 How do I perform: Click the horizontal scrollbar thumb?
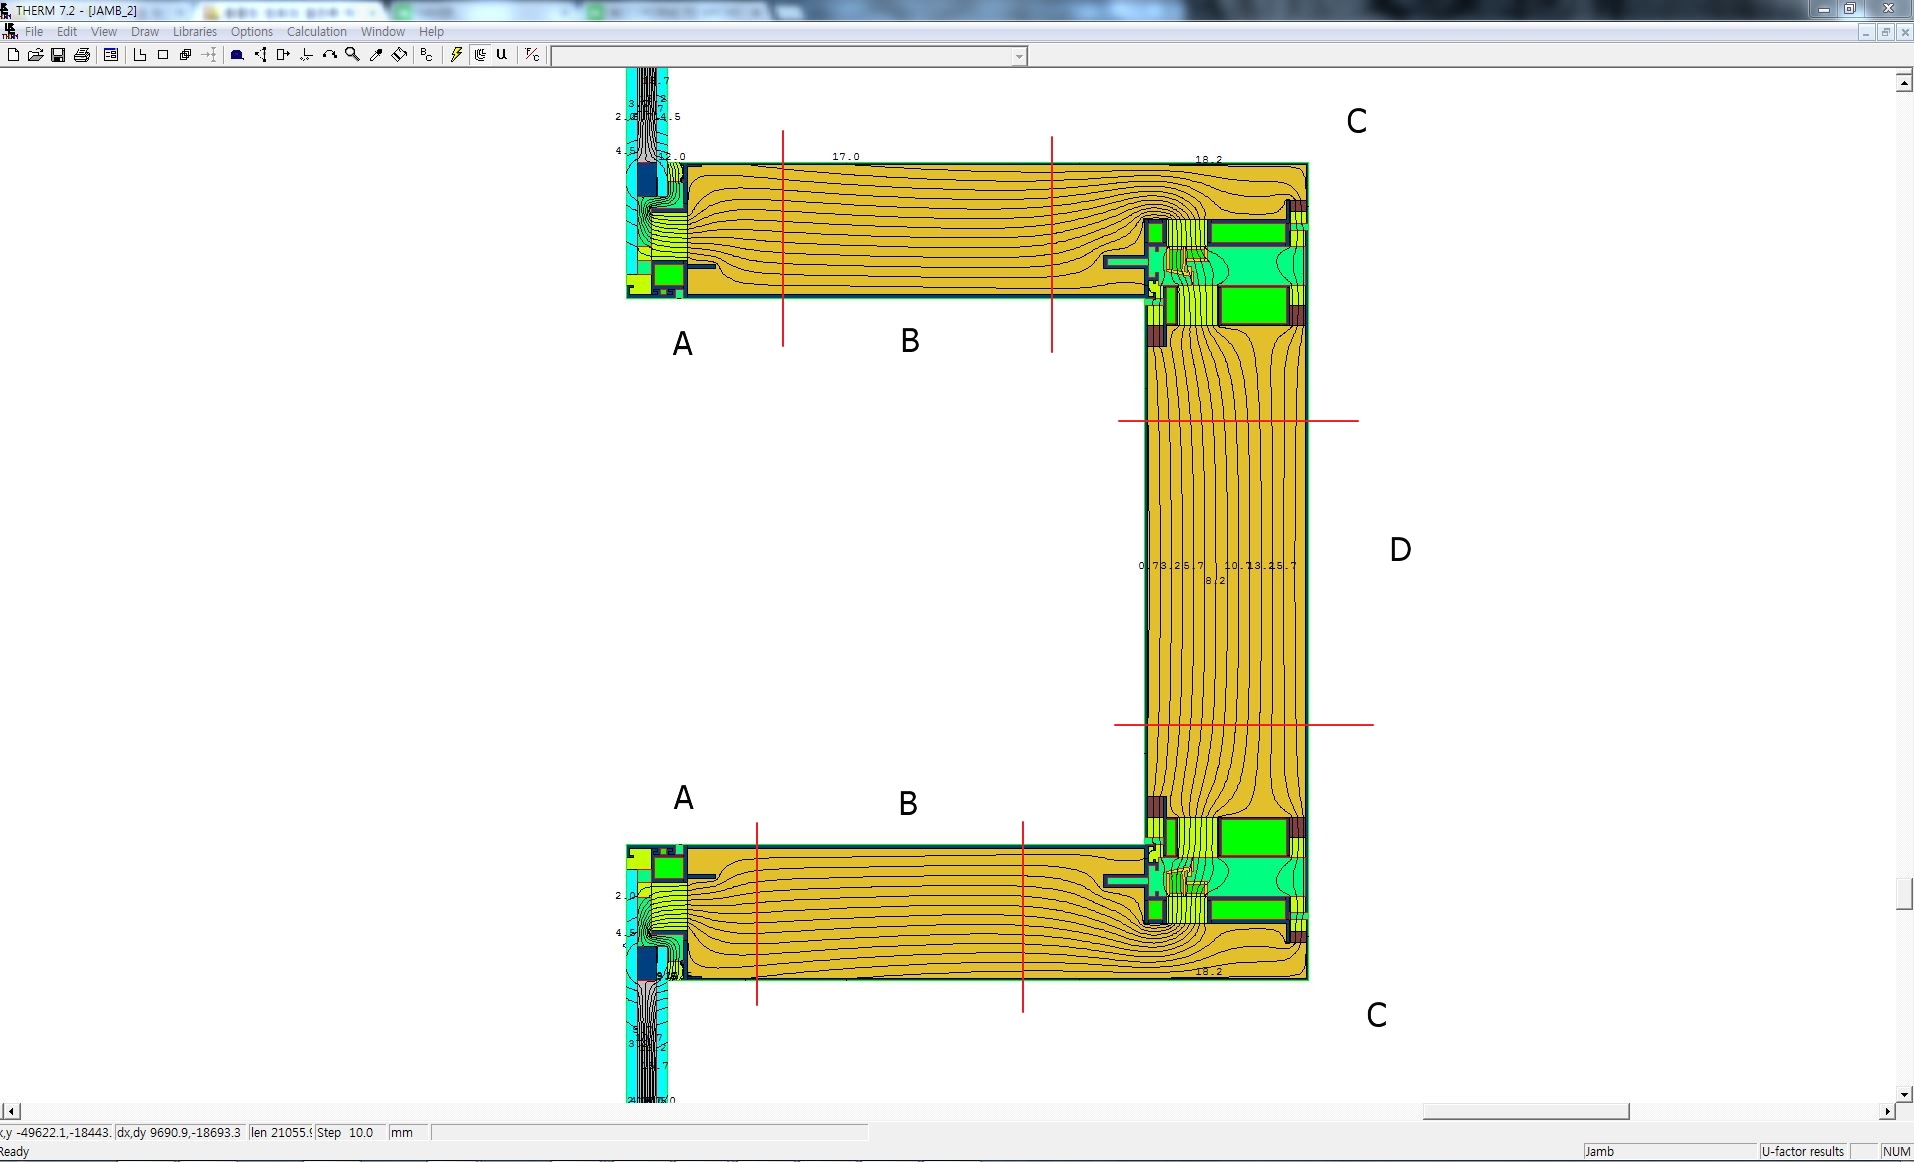pyautogui.click(x=1525, y=1112)
